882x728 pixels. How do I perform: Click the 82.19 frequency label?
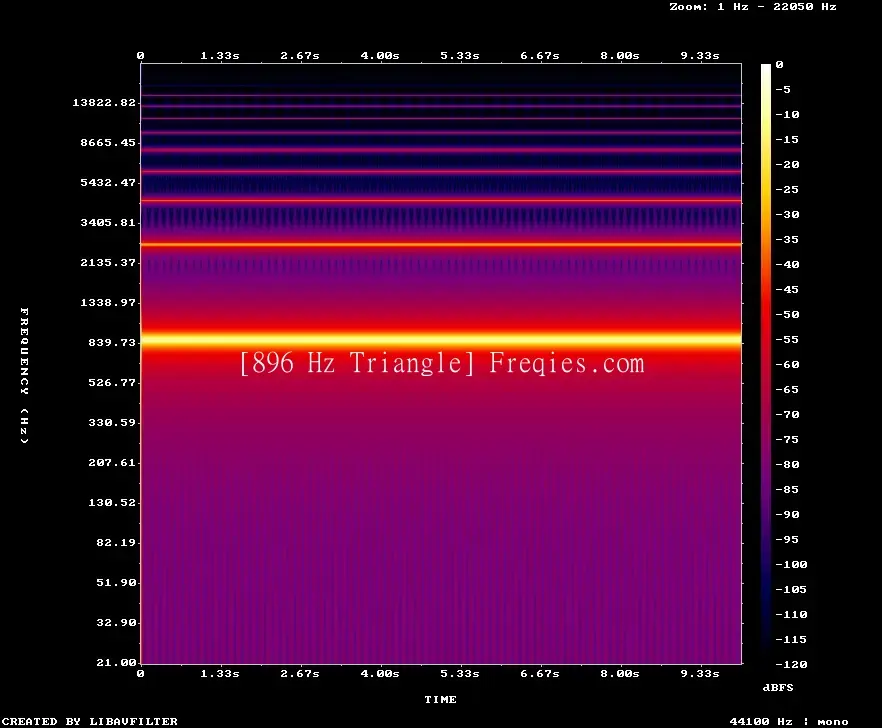[116, 542]
